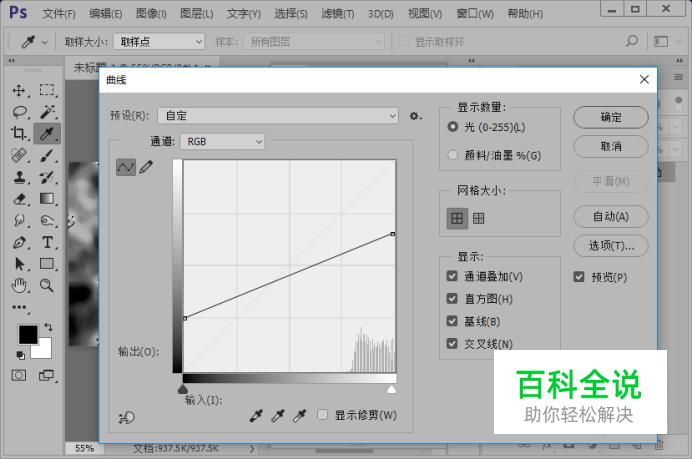This screenshot has height=459, width=692.
Task: Click the white point eyedropper
Action: click(x=299, y=415)
